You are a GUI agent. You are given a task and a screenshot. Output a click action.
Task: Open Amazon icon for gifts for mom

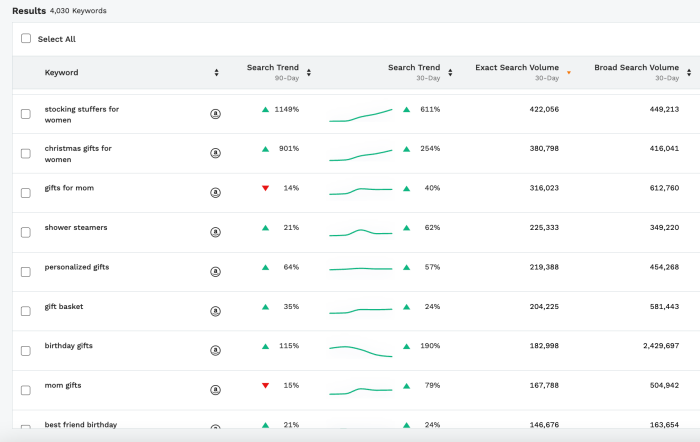tap(215, 193)
